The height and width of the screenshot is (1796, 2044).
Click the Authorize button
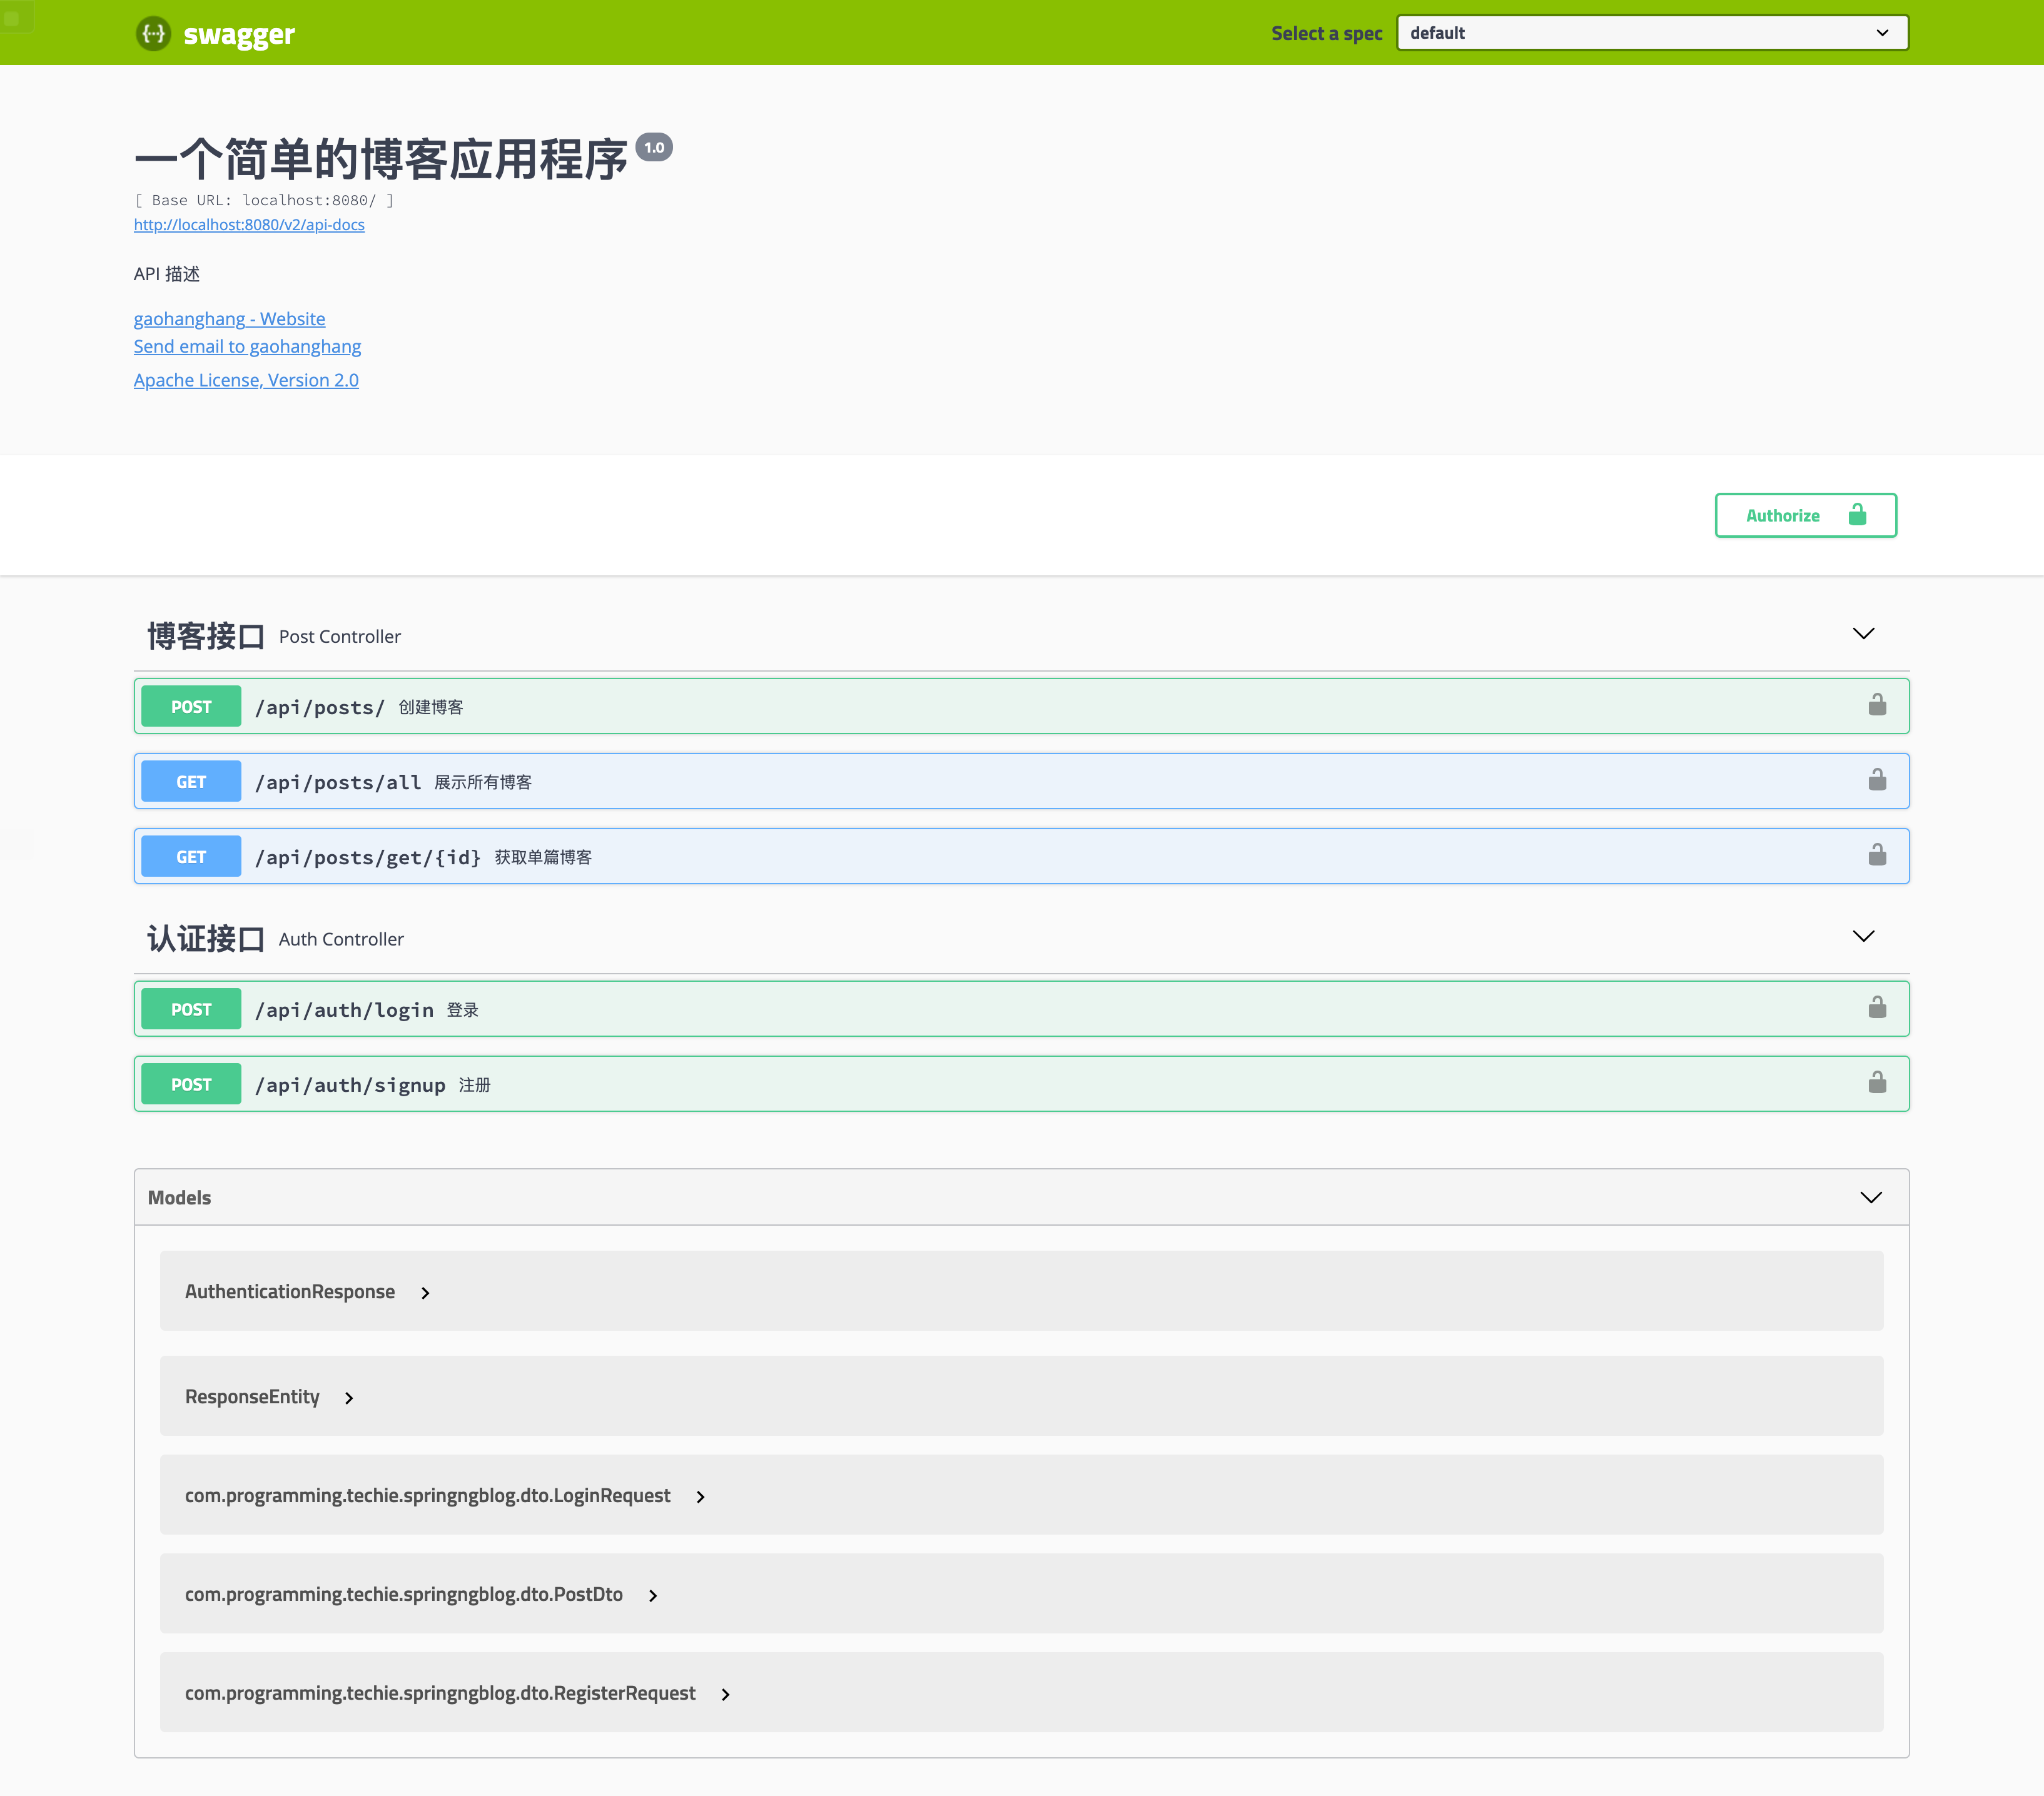pyautogui.click(x=1805, y=515)
